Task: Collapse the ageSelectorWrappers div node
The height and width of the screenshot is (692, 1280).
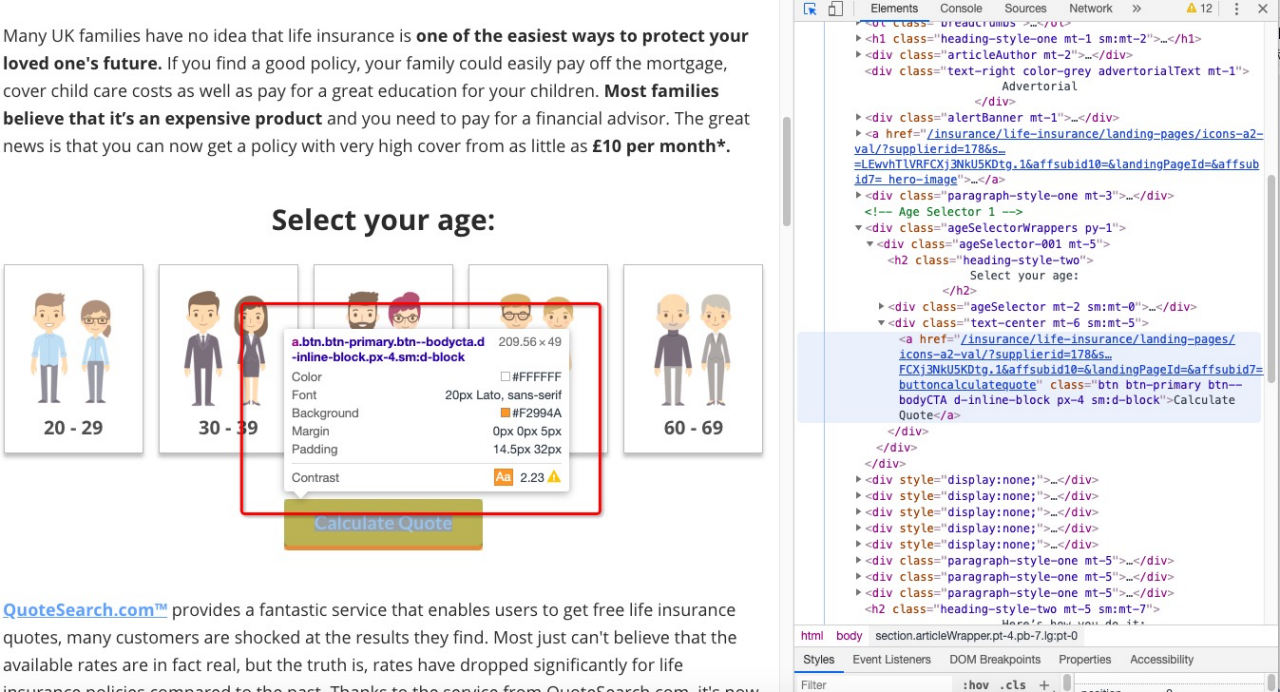Action: (x=858, y=228)
